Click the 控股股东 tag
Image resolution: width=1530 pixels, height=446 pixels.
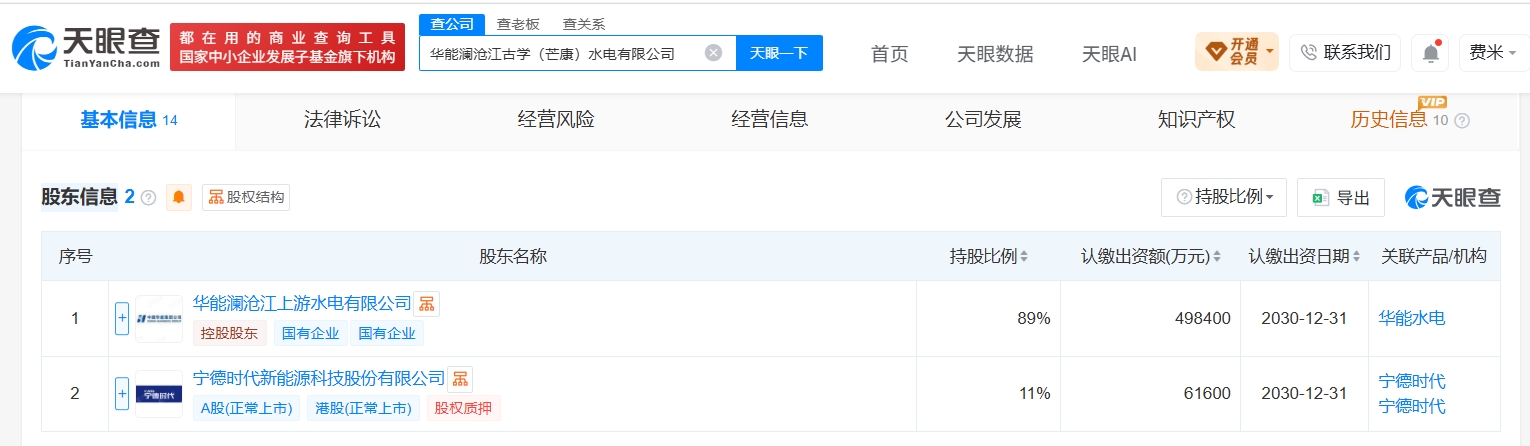(230, 333)
